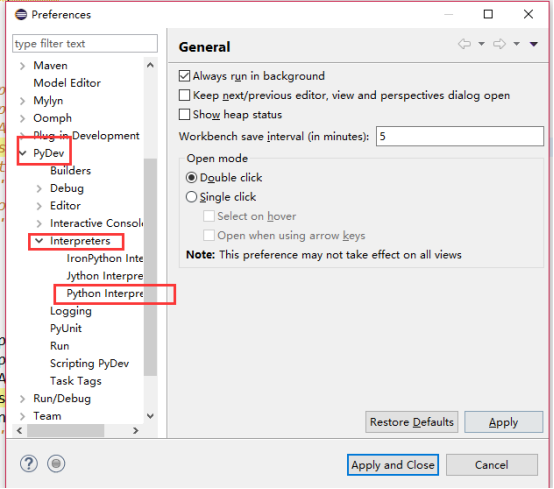The width and height of the screenshot is (554, 489).
Task: Expand the Editor node under PyDev
Action: 39,206
